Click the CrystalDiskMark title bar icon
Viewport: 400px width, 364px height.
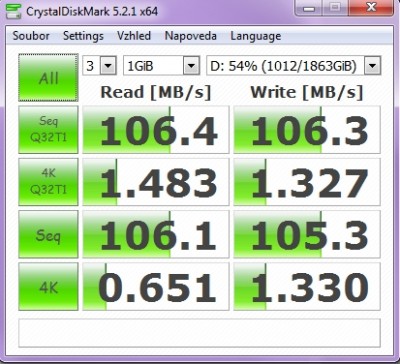coord(14,11)
